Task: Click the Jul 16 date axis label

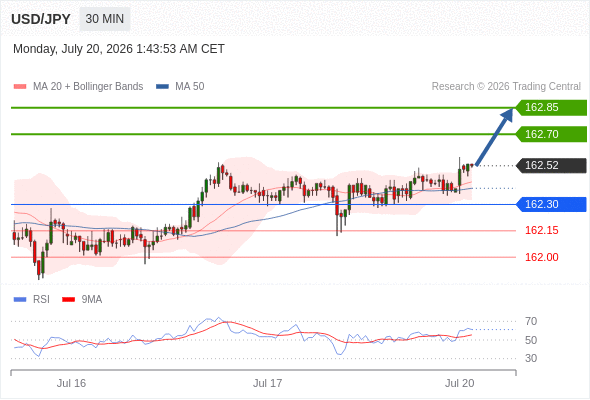Action: (71, 383)
